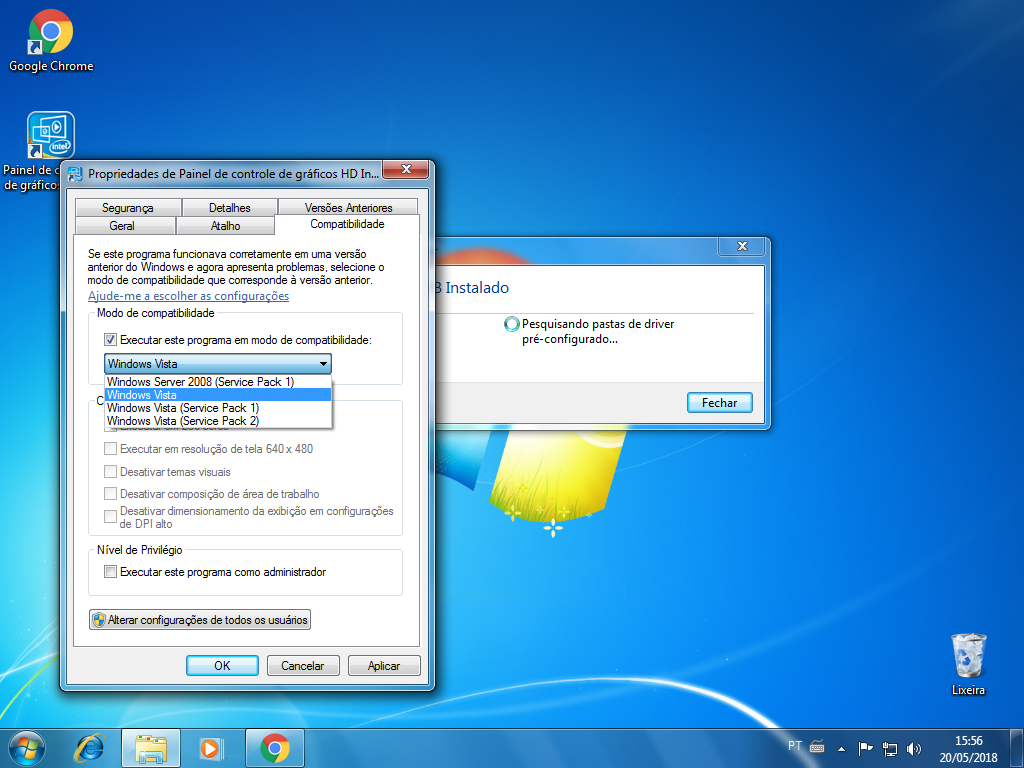Show hidden tray icons arrow
The image size is (1024, 768).
coord(842,748)
